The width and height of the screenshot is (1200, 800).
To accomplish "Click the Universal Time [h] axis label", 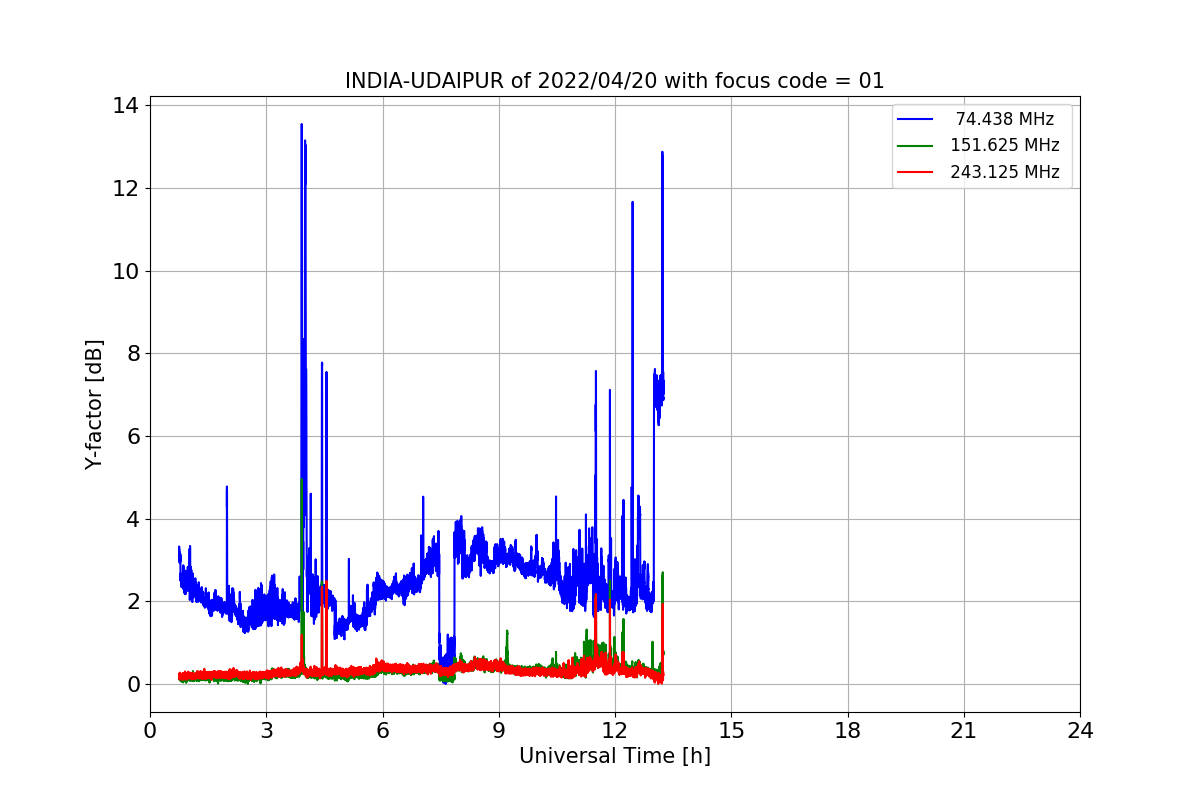I will pyautogui.click(x=614, y=756).
